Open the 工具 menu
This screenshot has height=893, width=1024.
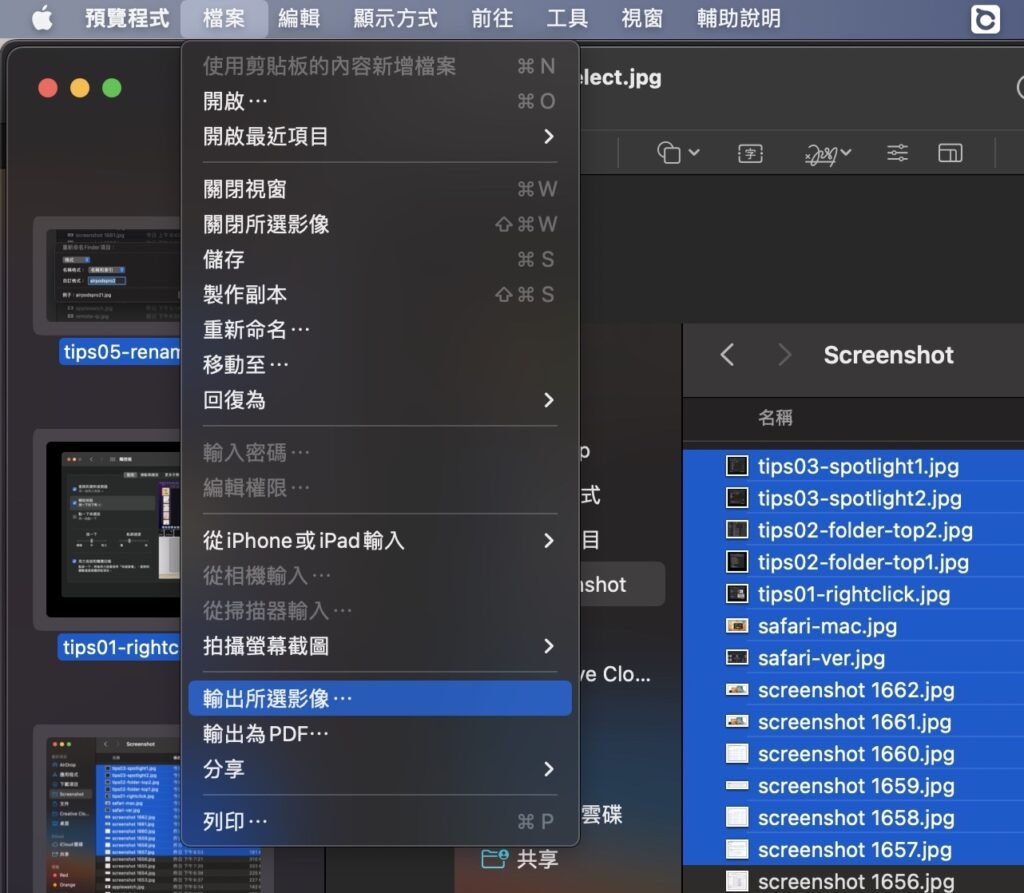567,18
